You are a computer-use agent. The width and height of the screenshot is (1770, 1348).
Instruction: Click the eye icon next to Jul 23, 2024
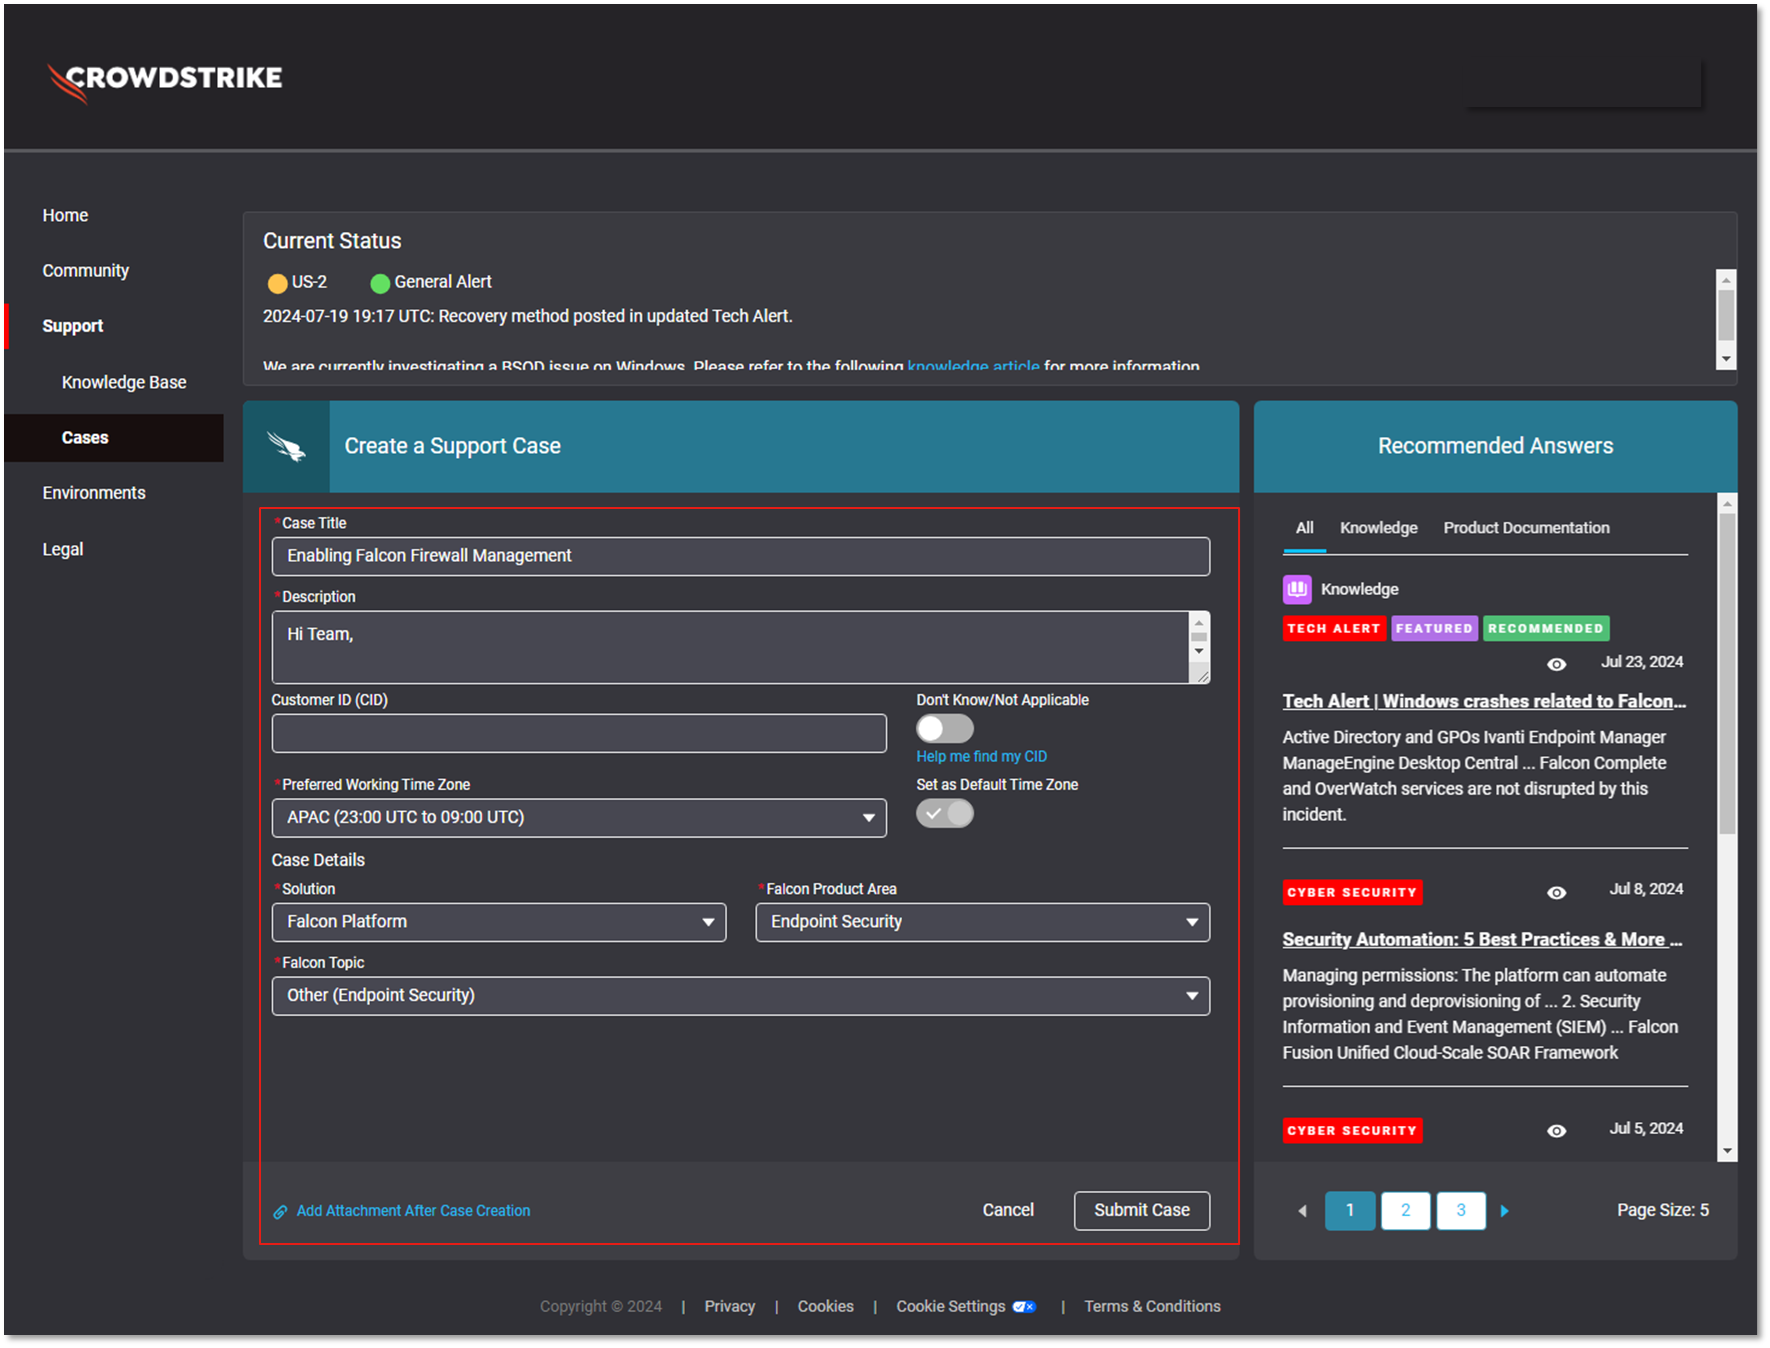click(x=1556, y=664)
